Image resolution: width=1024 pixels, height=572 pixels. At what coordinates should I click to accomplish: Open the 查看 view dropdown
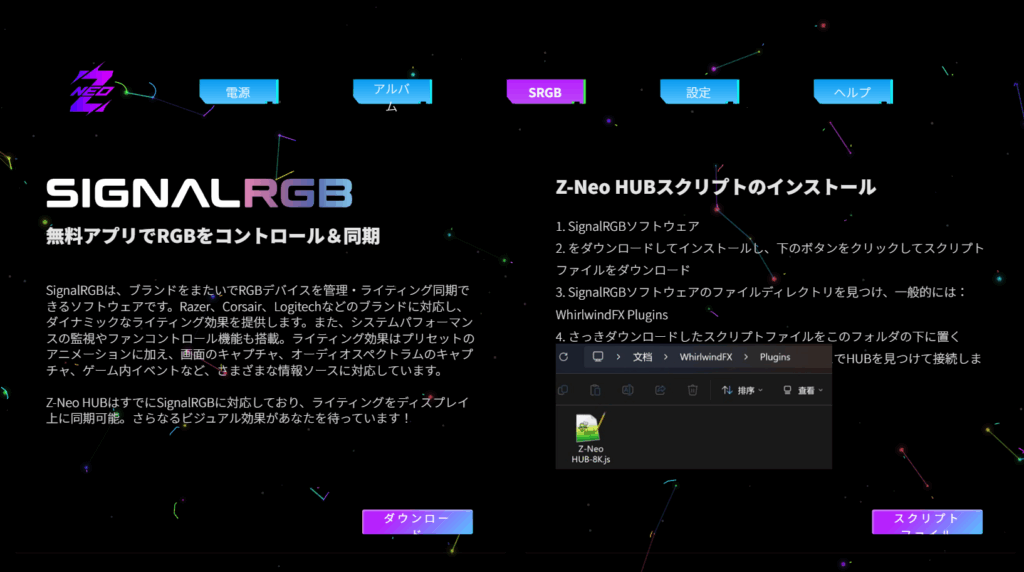pyautogui.click(x=803, y=390)
